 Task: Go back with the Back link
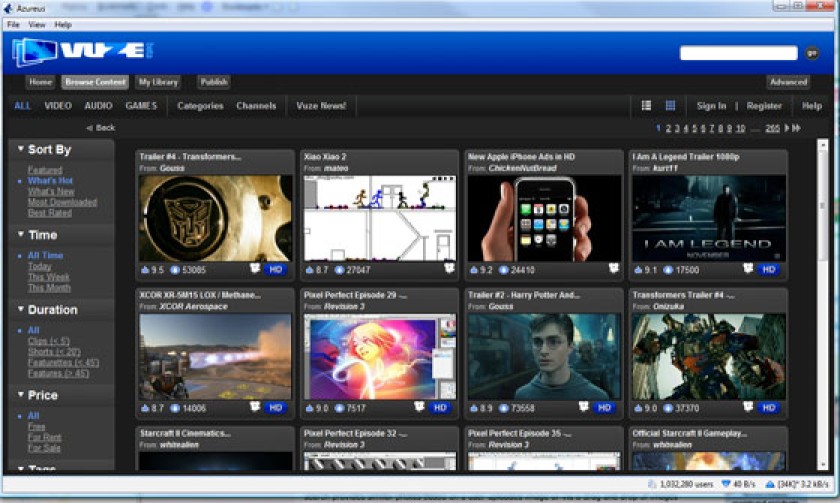click(x=101, y=127)
